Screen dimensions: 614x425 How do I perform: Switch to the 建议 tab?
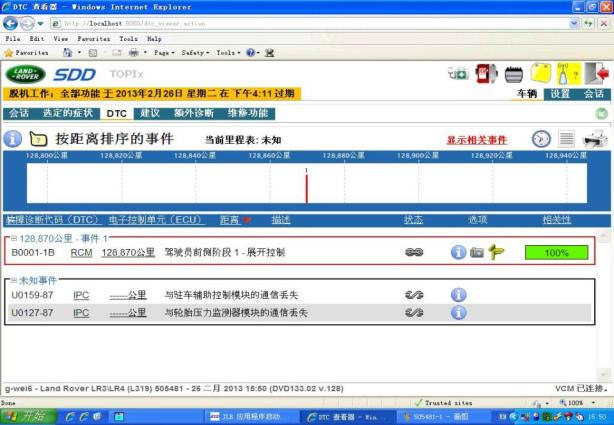(150, 113)
